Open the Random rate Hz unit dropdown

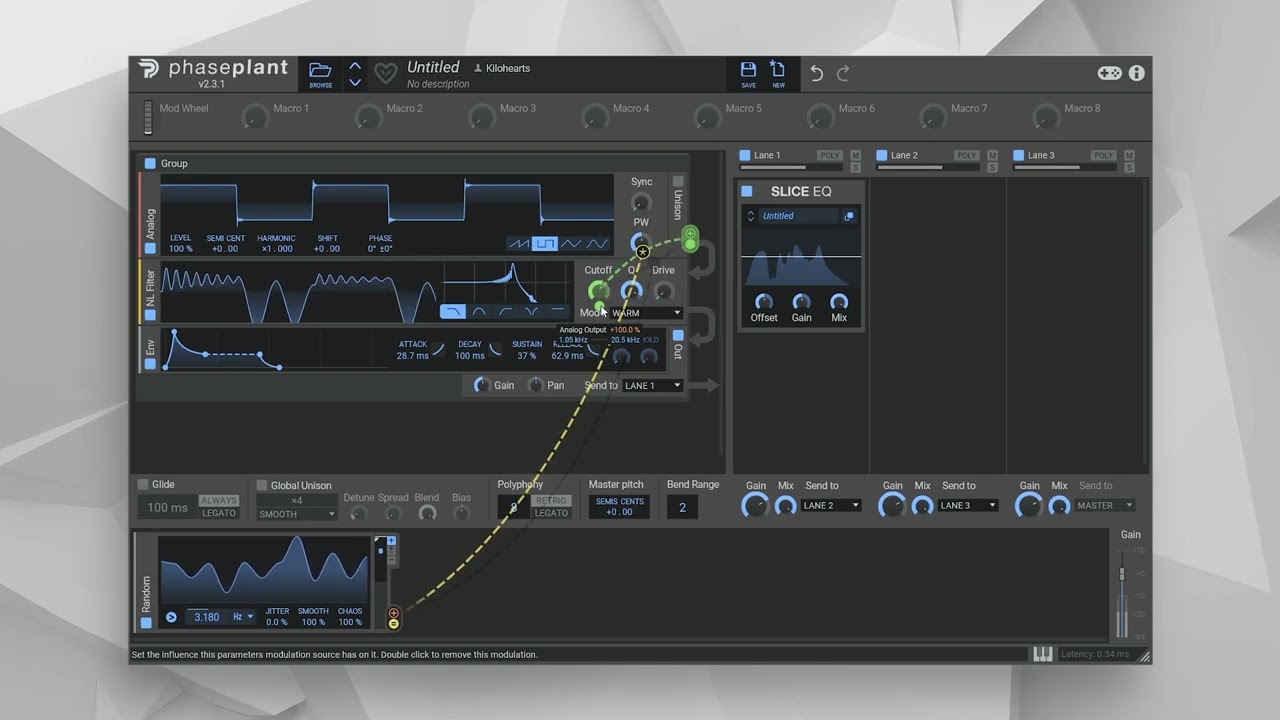click(243, 617)
